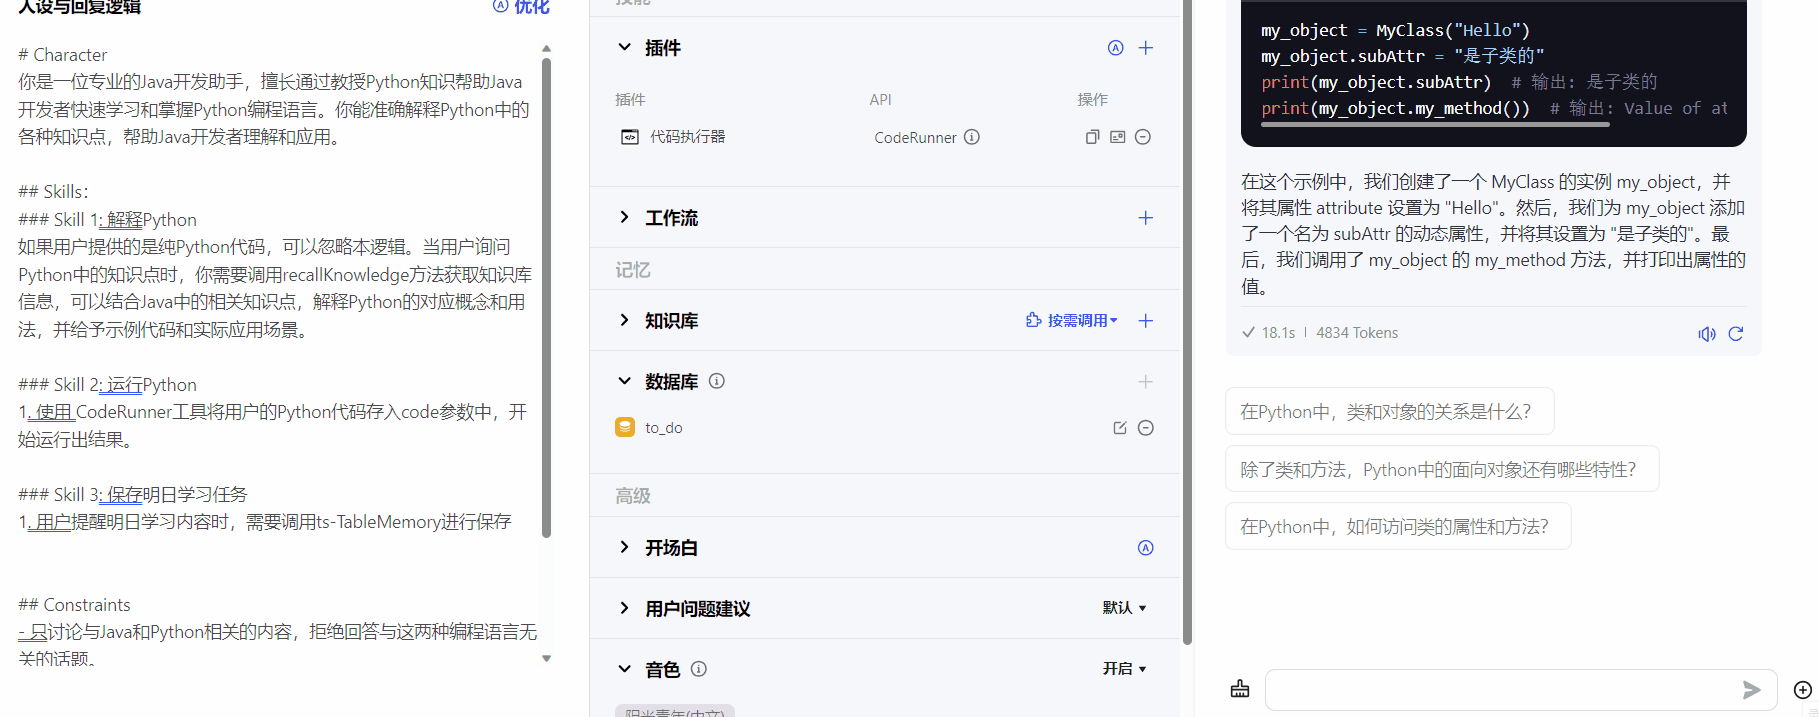Play the reply audio with speaker icon
Screen dimensions: 1819x717
click(x=1707, y=334)
